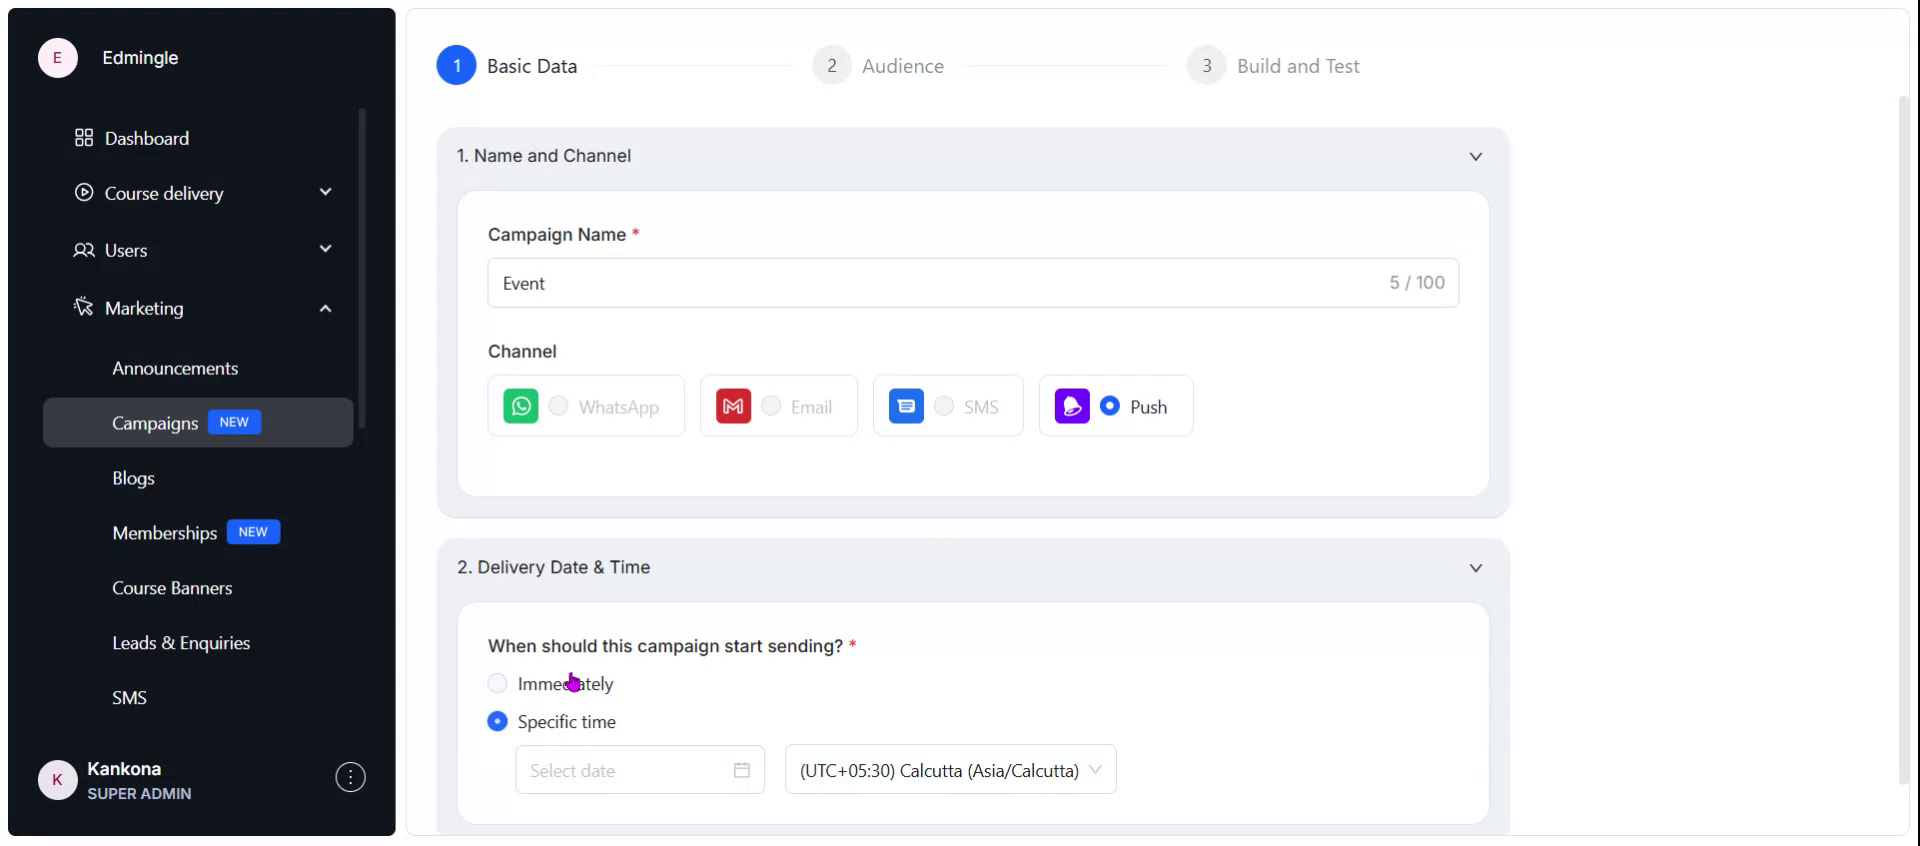The image size is (1920, 846).
Task: Click the Audience step label
Action: click(903, 66)
